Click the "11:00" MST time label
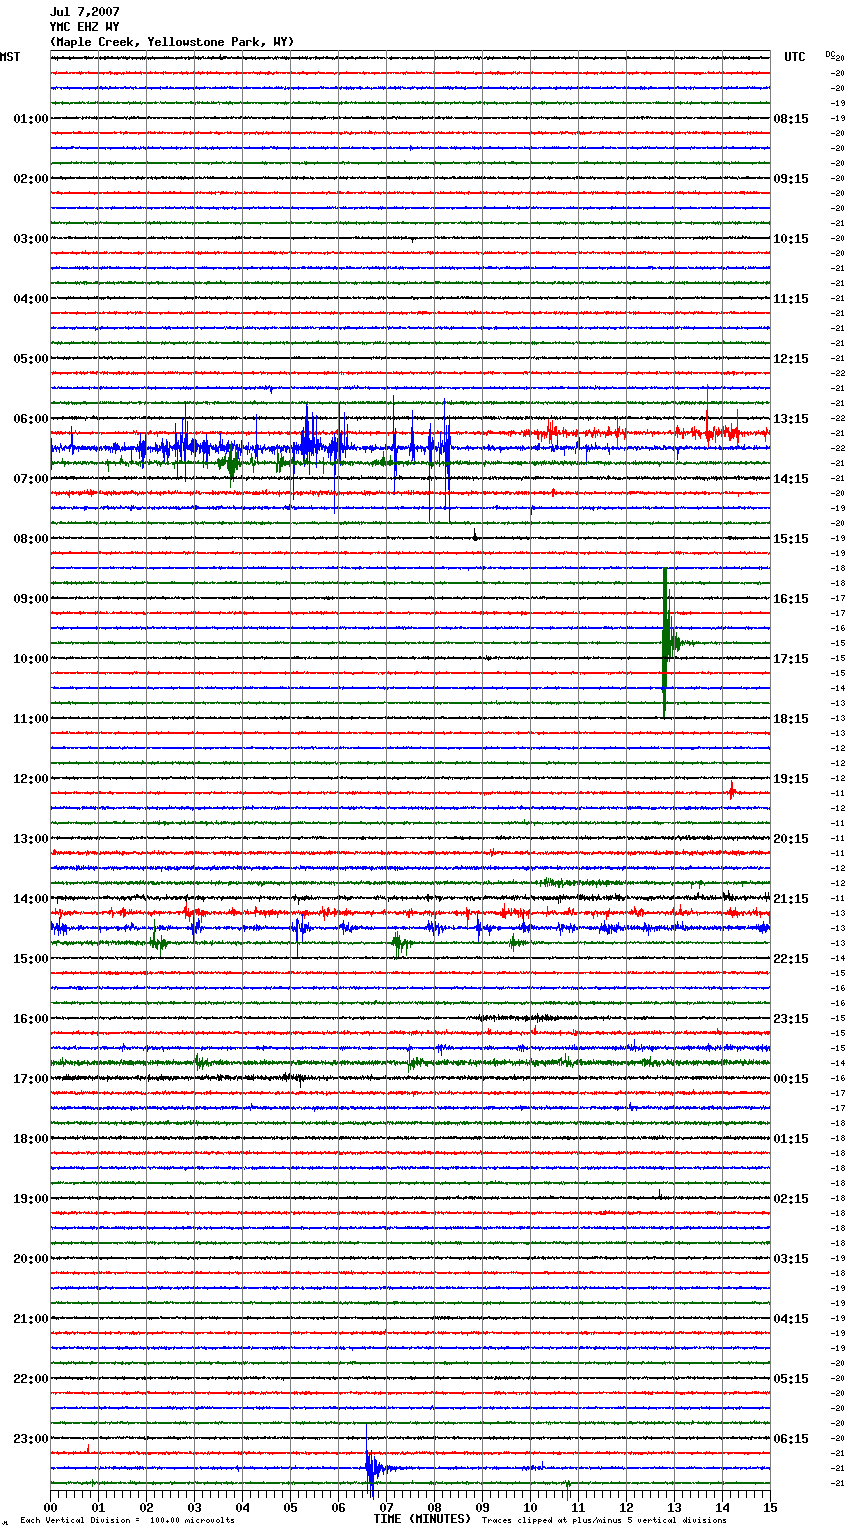Screen dimensions: 850x1534 [x=31, y=719]
